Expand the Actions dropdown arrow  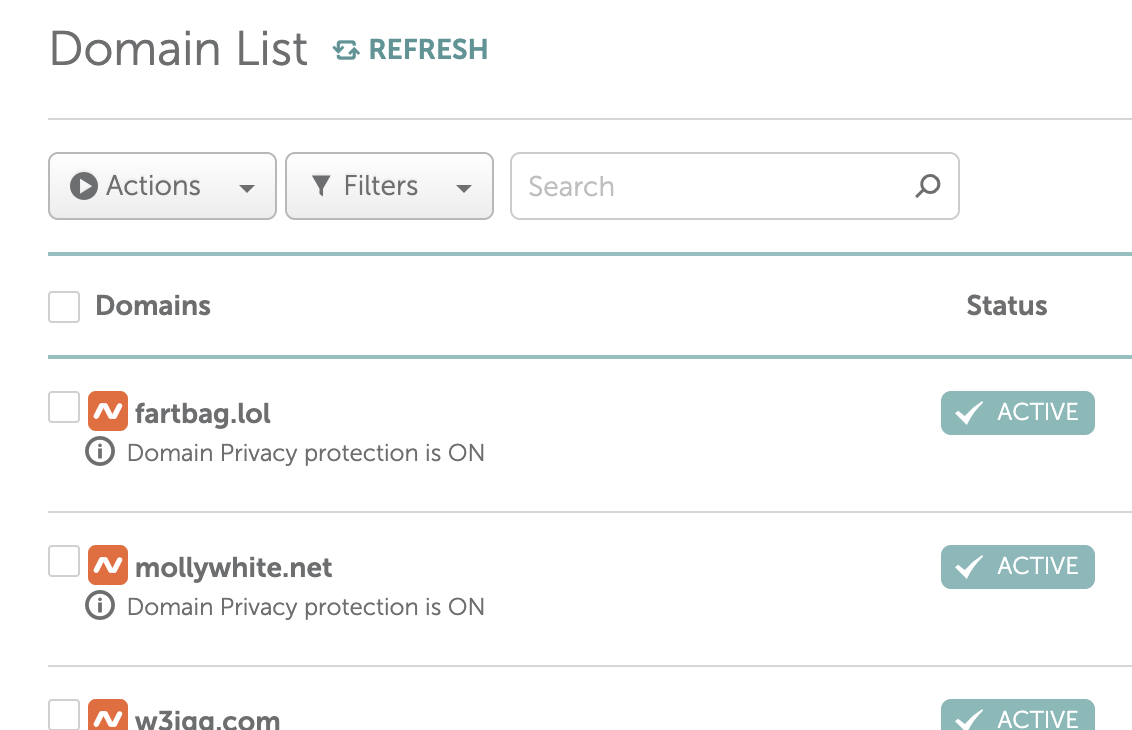coord(247,188)
